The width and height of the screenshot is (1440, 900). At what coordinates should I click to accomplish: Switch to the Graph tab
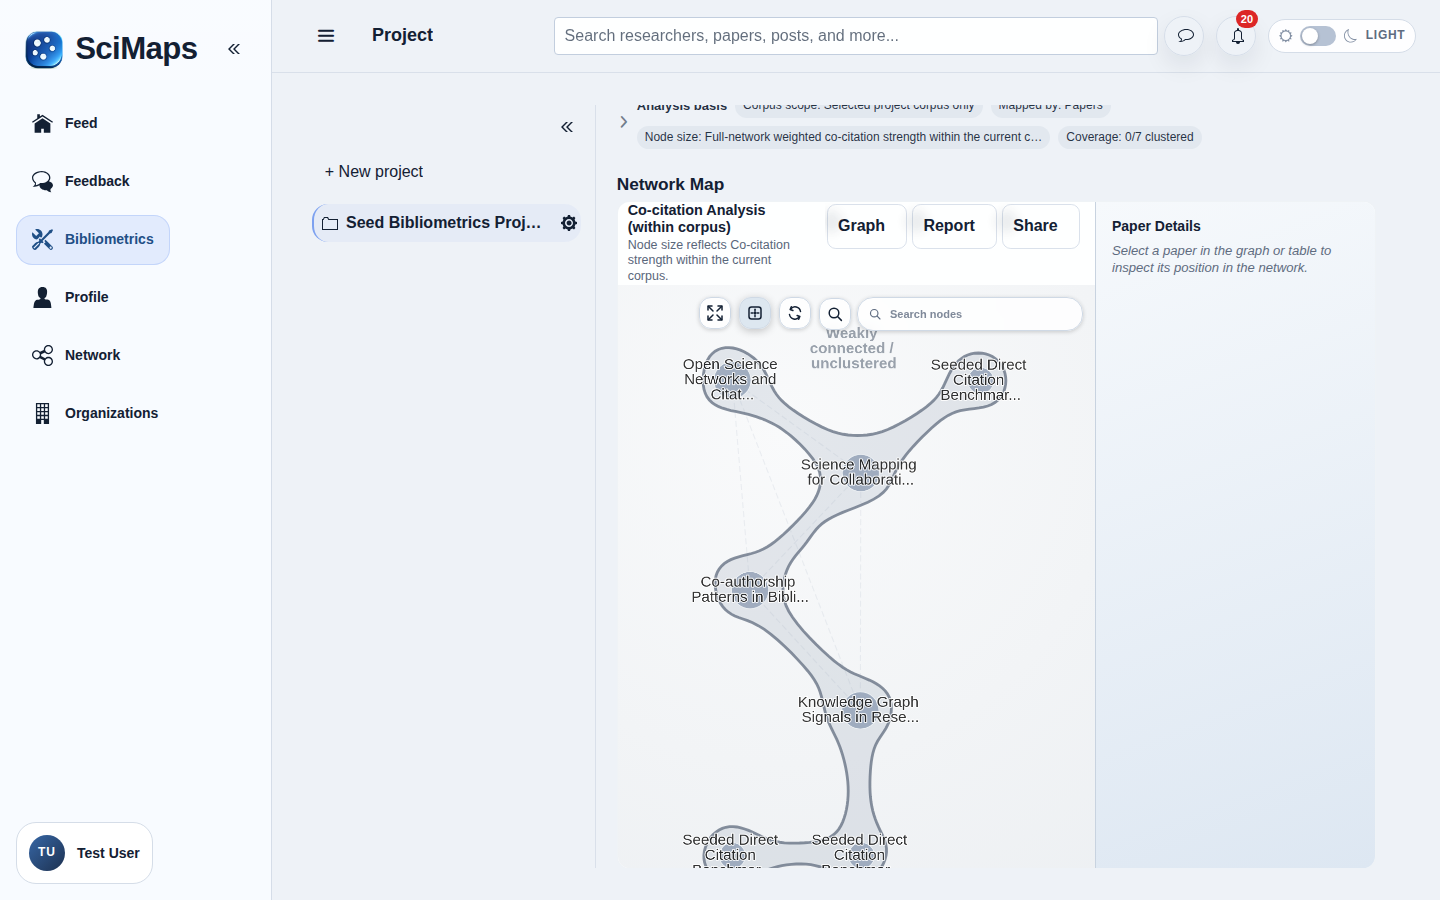click(x=866, y=226)
